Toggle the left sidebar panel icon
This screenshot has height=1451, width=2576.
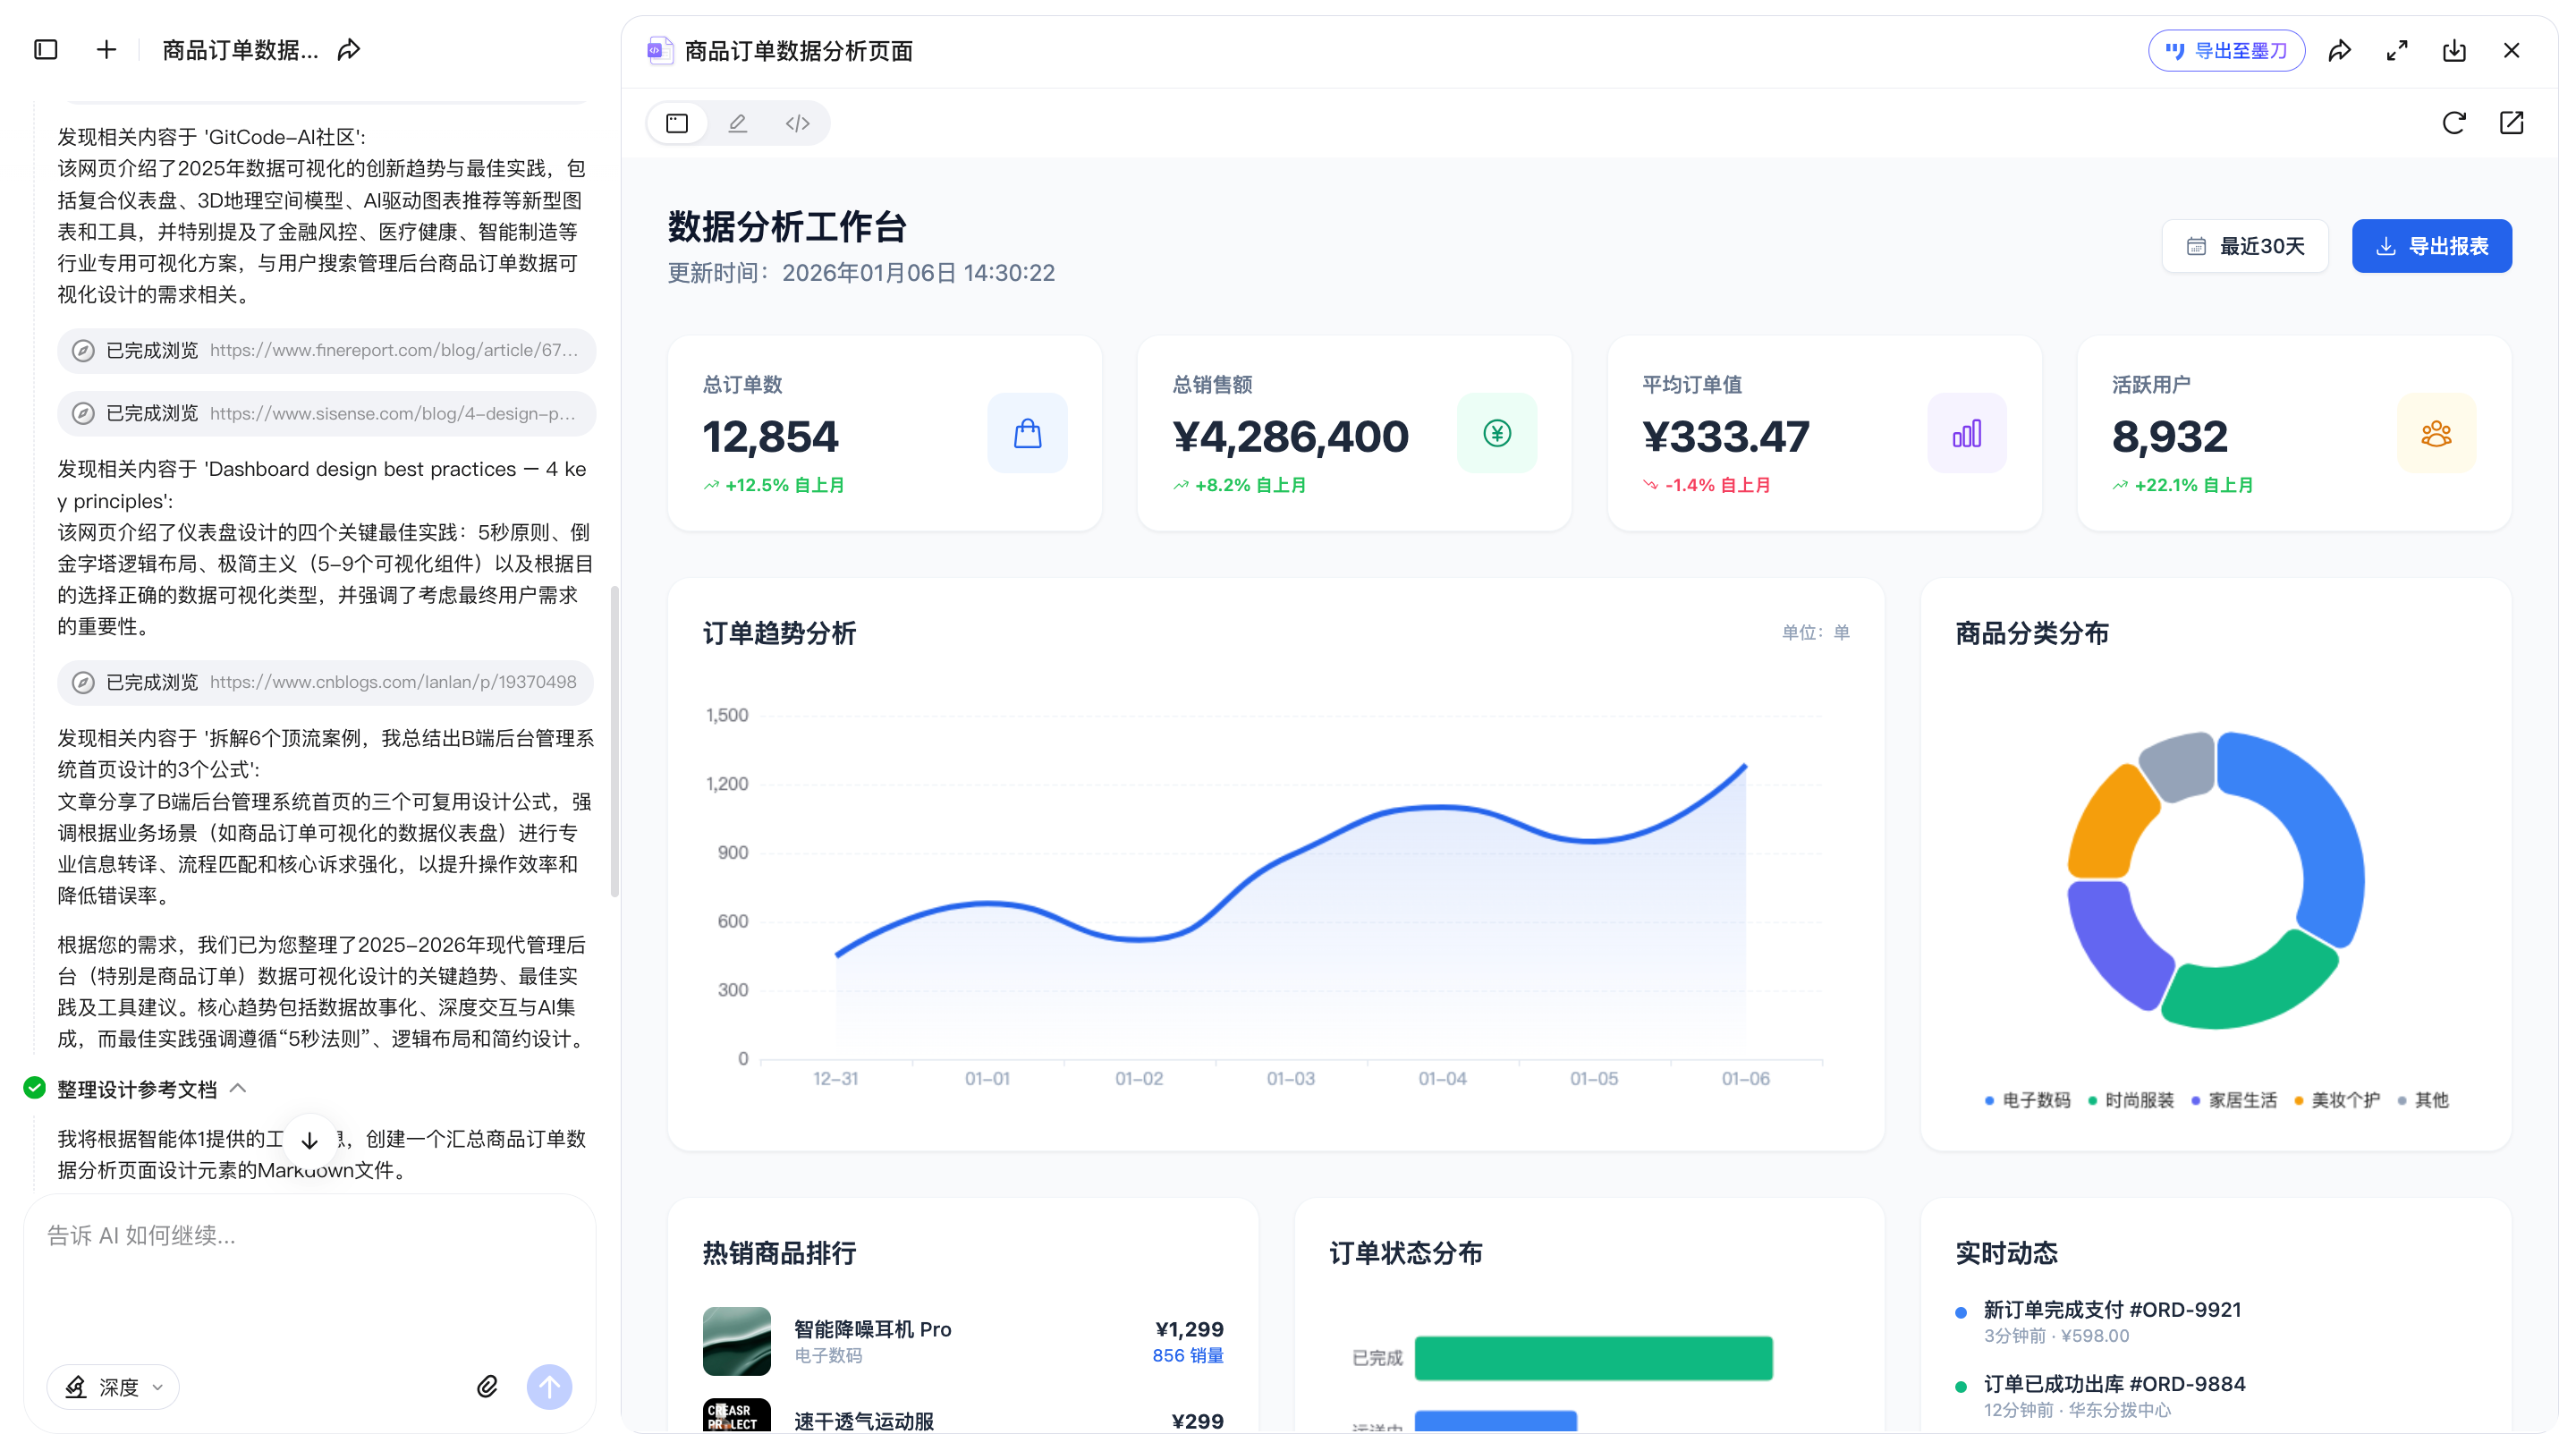[46, 50]
